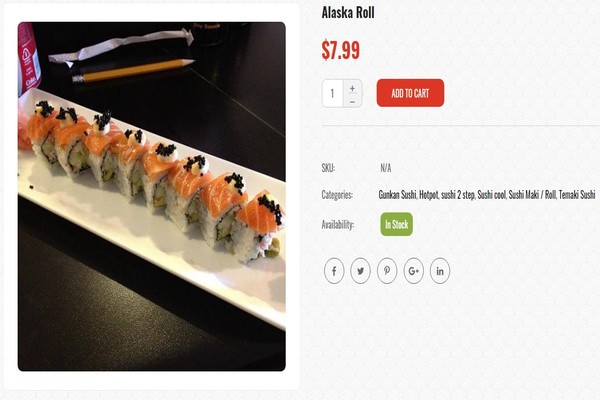The width and height of the screenshot is (600, 400).
Task: Open the Gunkan Sushi category link
Action: (397, 195)
